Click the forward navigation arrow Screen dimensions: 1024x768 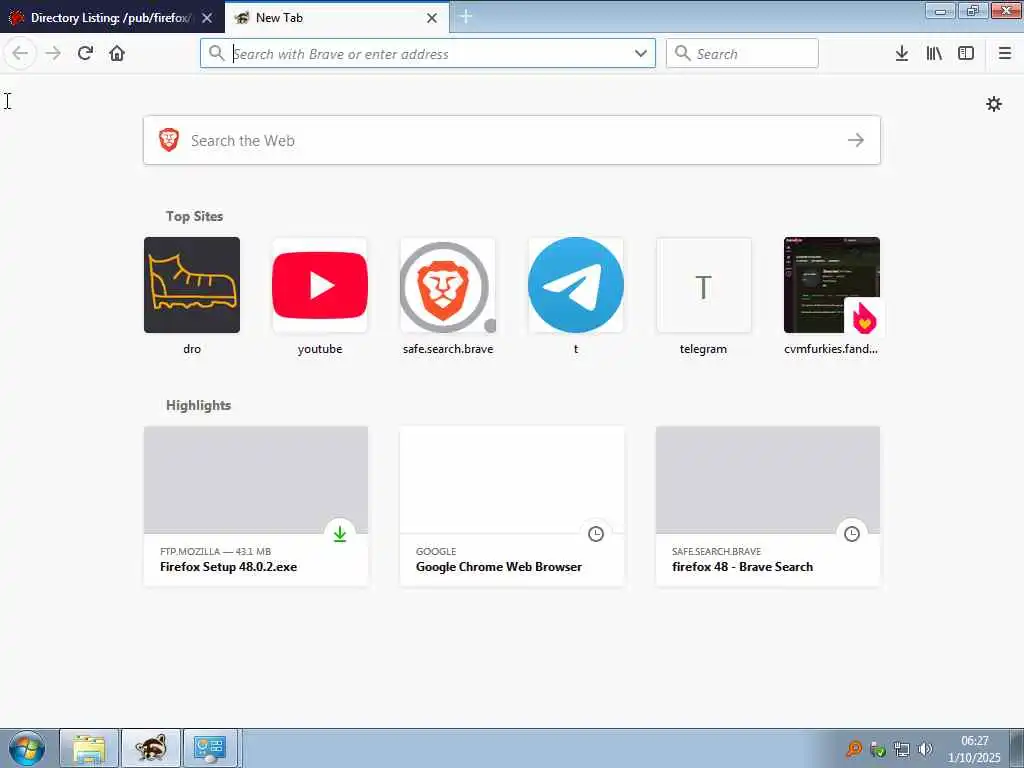point(53,54)
